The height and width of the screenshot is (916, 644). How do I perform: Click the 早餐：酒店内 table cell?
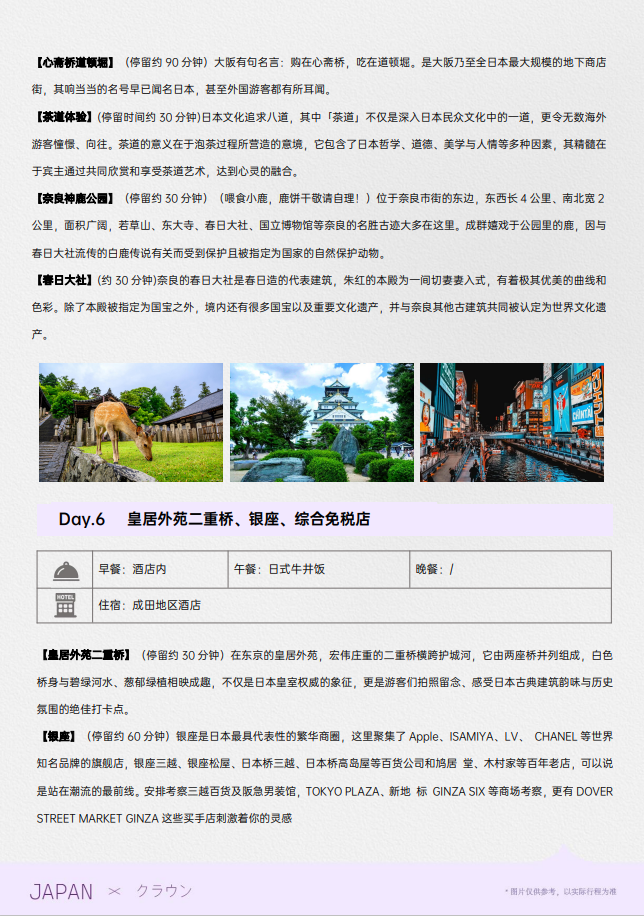[x=160, y=569]
